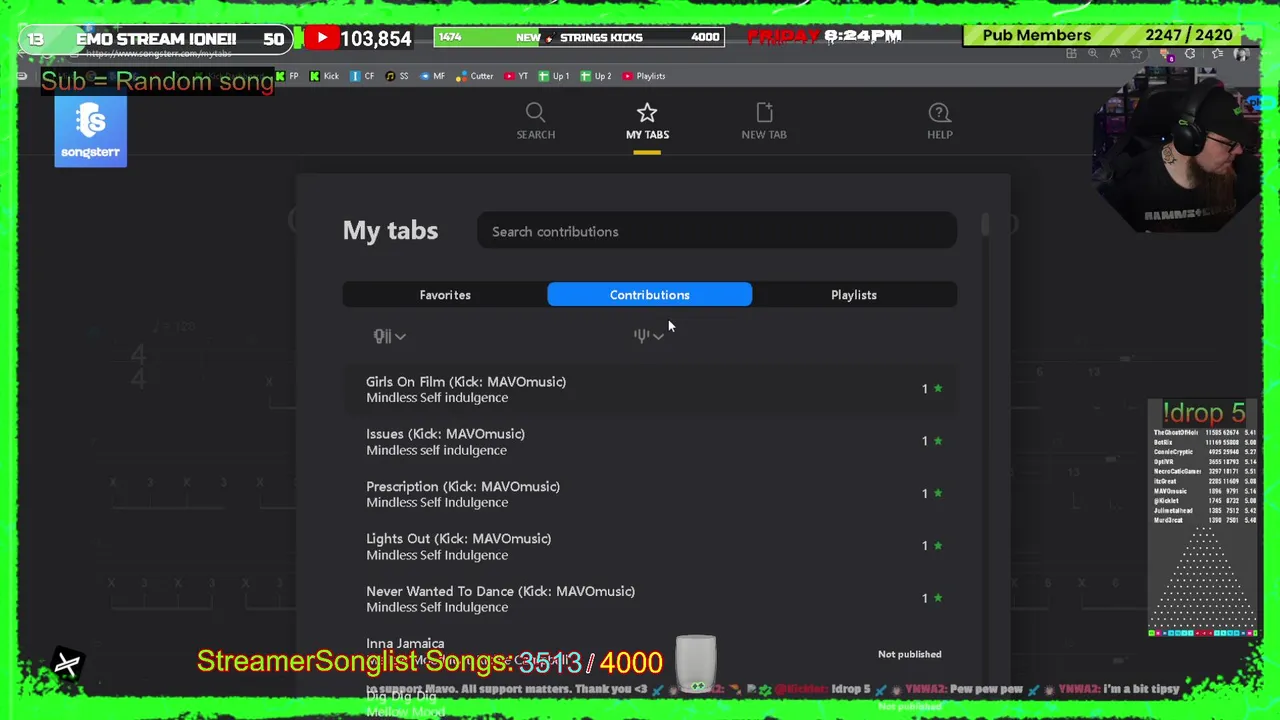The width and height of the screenshot is (1280, 720).
Task: Open the Help question mark icon
Action: (x=939, y=113)
